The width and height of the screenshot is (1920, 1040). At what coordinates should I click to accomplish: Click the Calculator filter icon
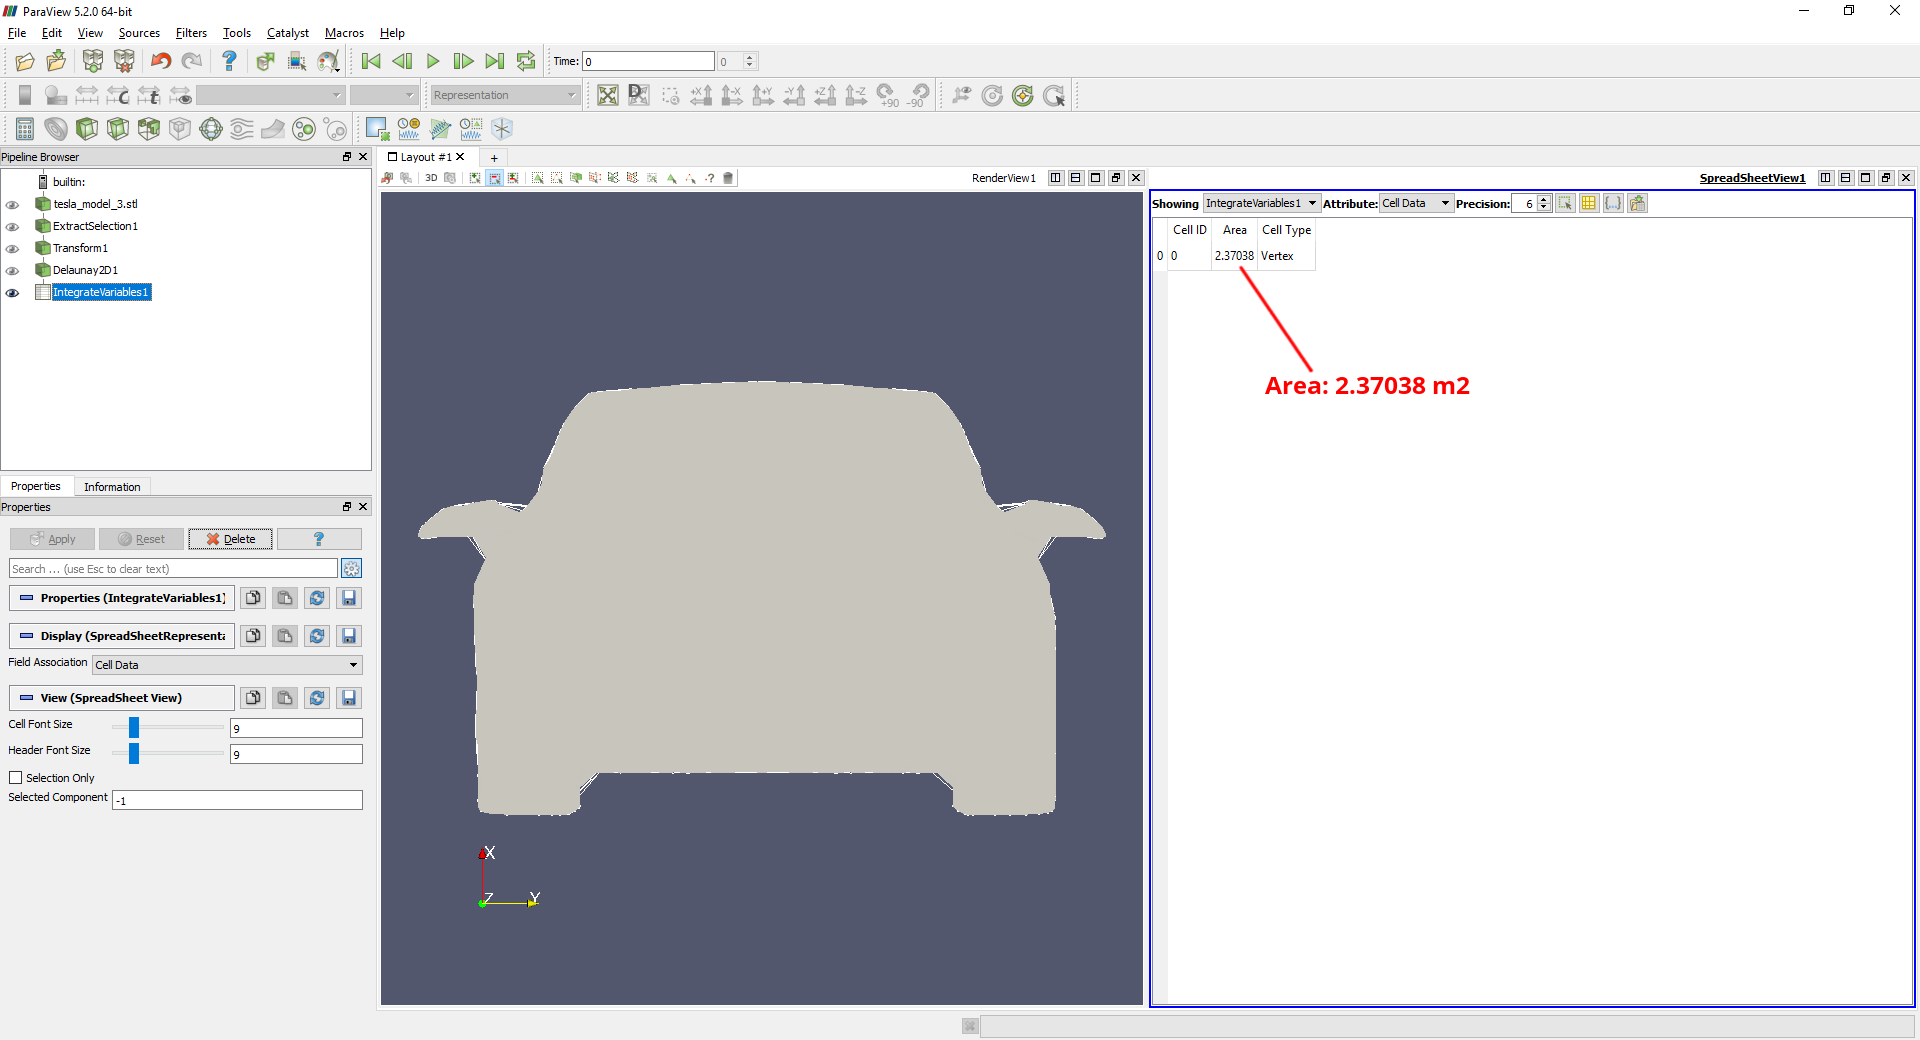tap(25, 129)
